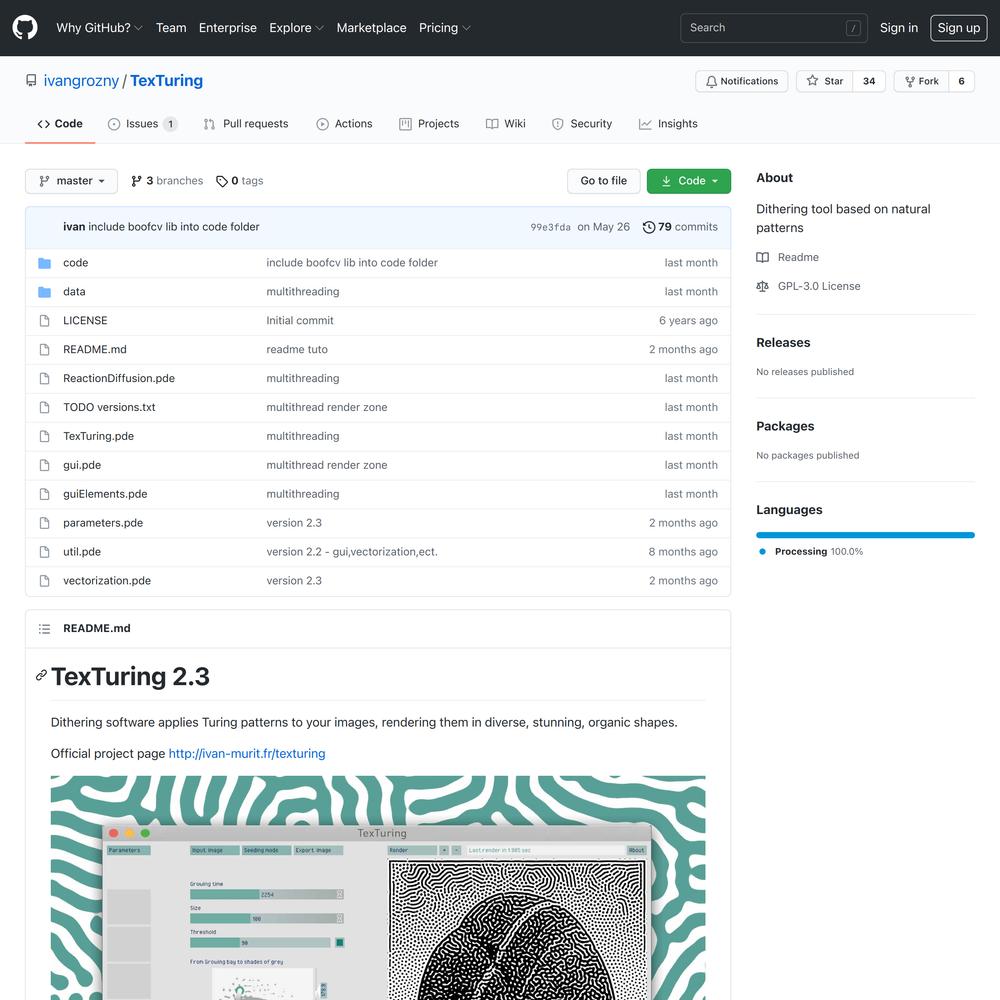Click the ReactionDiffusion.pde file icon
The height and width of the screenshot is (1000, 1000).
coord(44,378)
